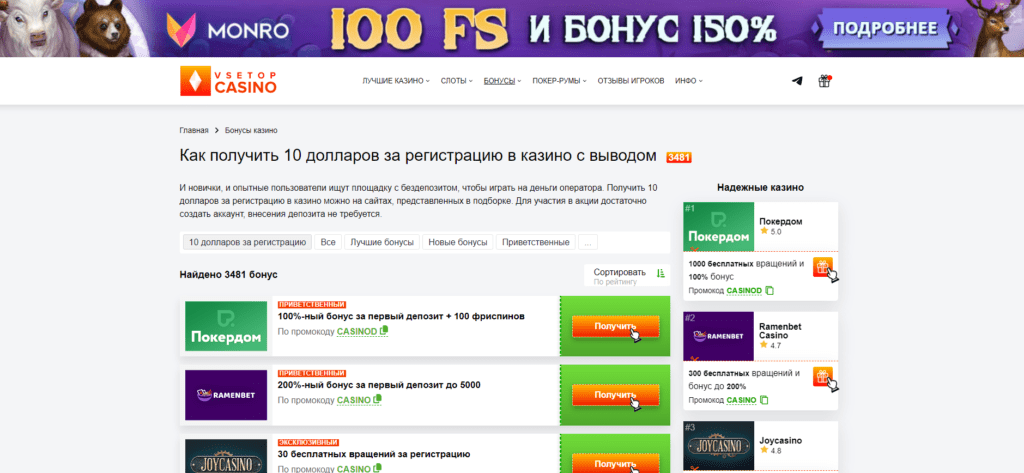This screenshot has width=1024, height=473.
Task: Click Подробнее button in Monro banner
Action: (x=885, y=29)
